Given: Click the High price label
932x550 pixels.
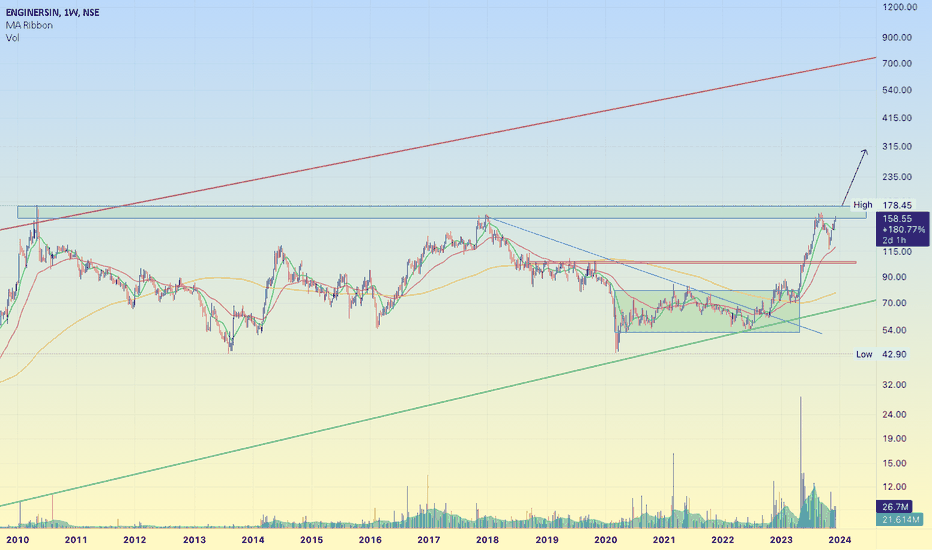Looking at the screenshot, I should 862,205.
